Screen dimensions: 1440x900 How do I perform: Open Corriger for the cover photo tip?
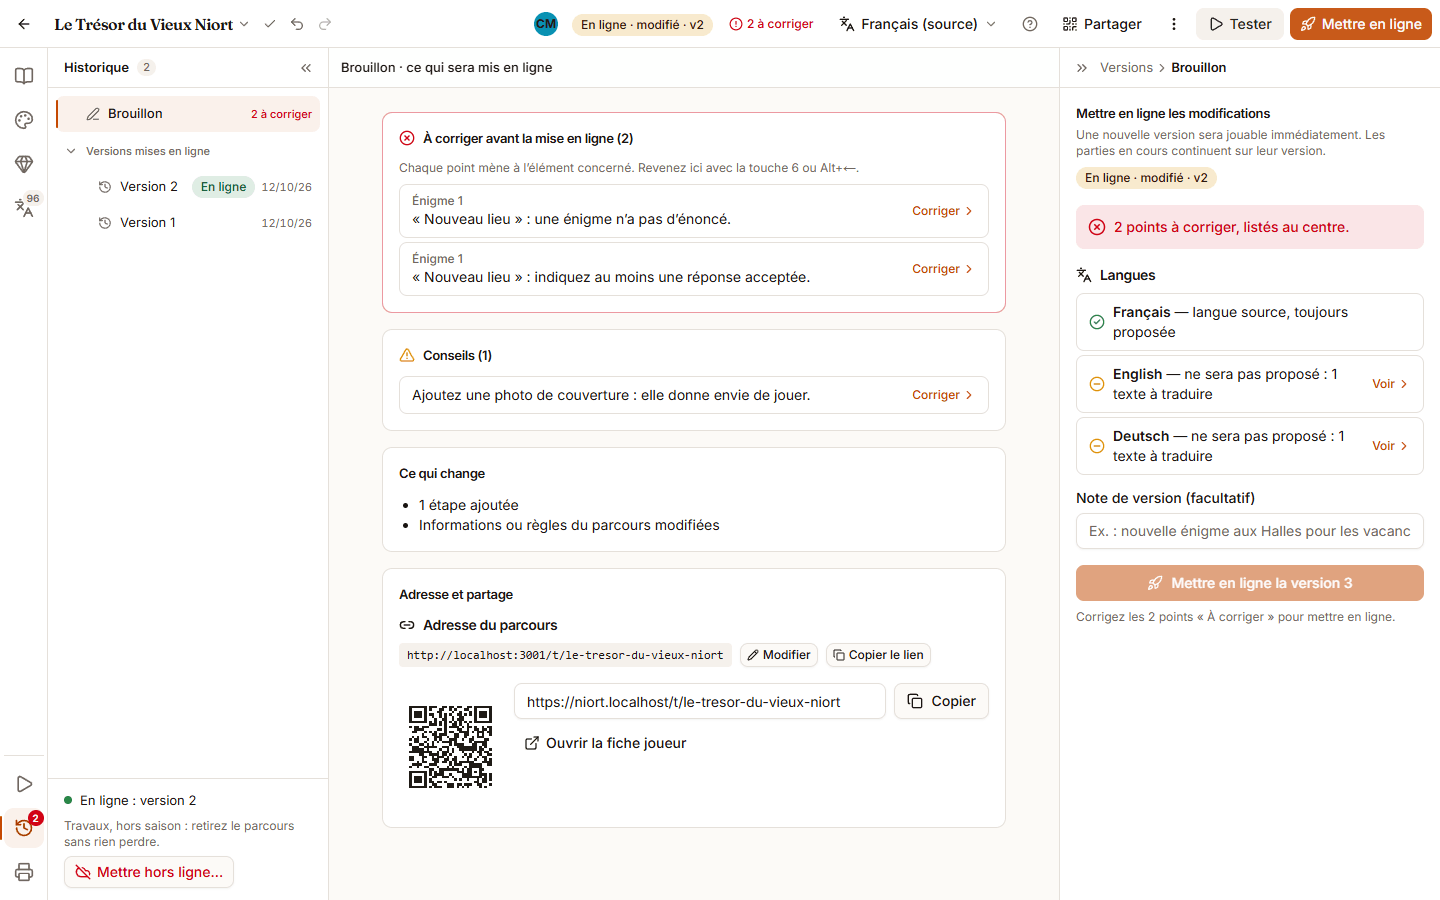942,395
